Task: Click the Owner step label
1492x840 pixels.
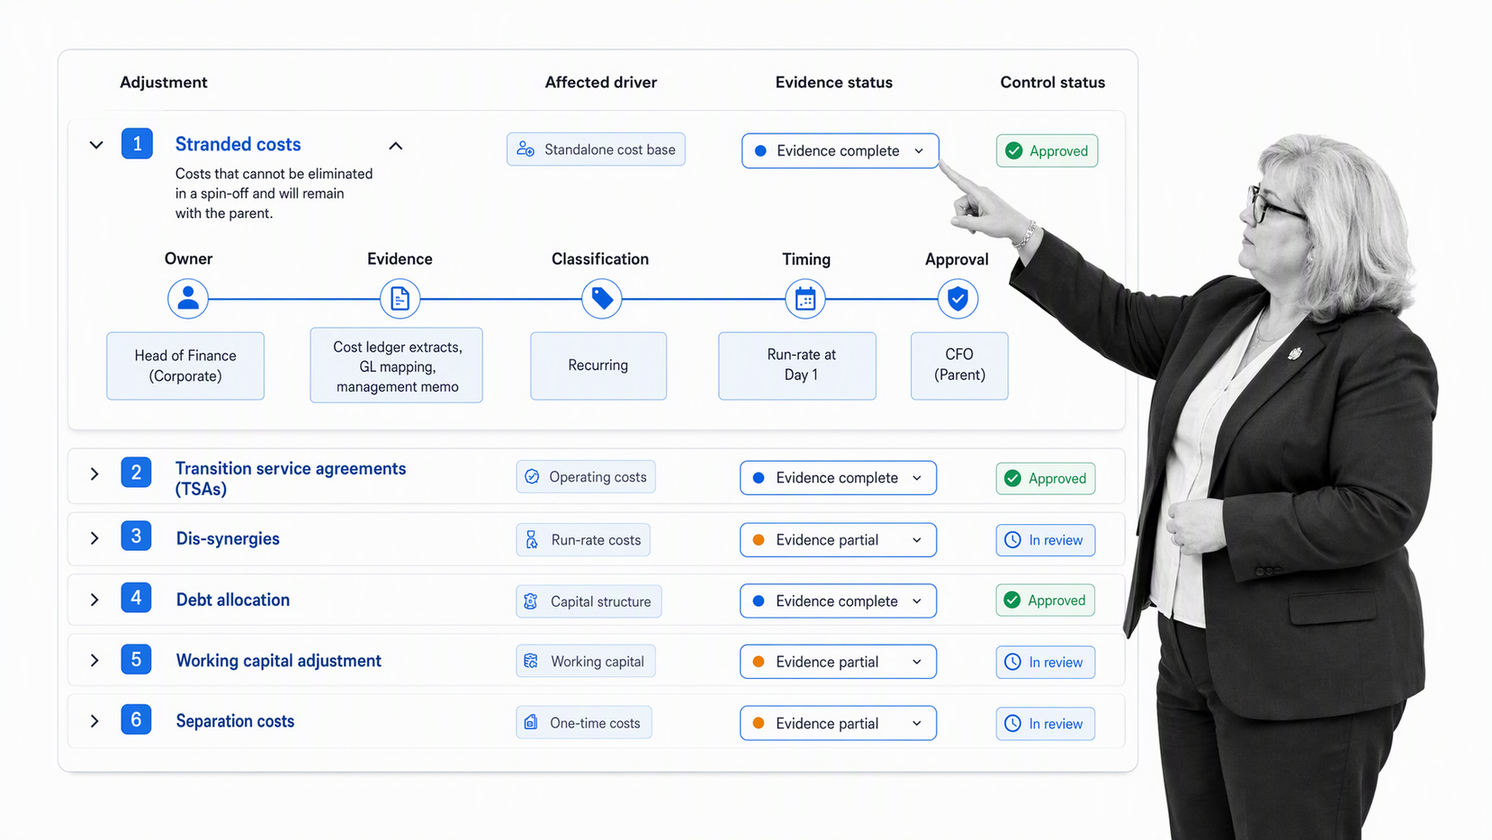Action: click(189, 259)
